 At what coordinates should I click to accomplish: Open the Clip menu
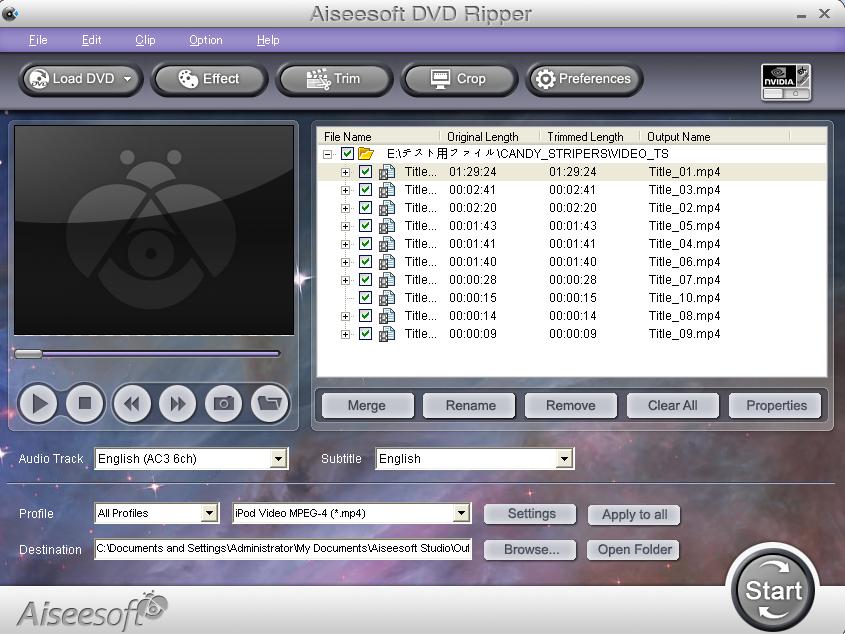pyautogui.click(x=145, y=40)
